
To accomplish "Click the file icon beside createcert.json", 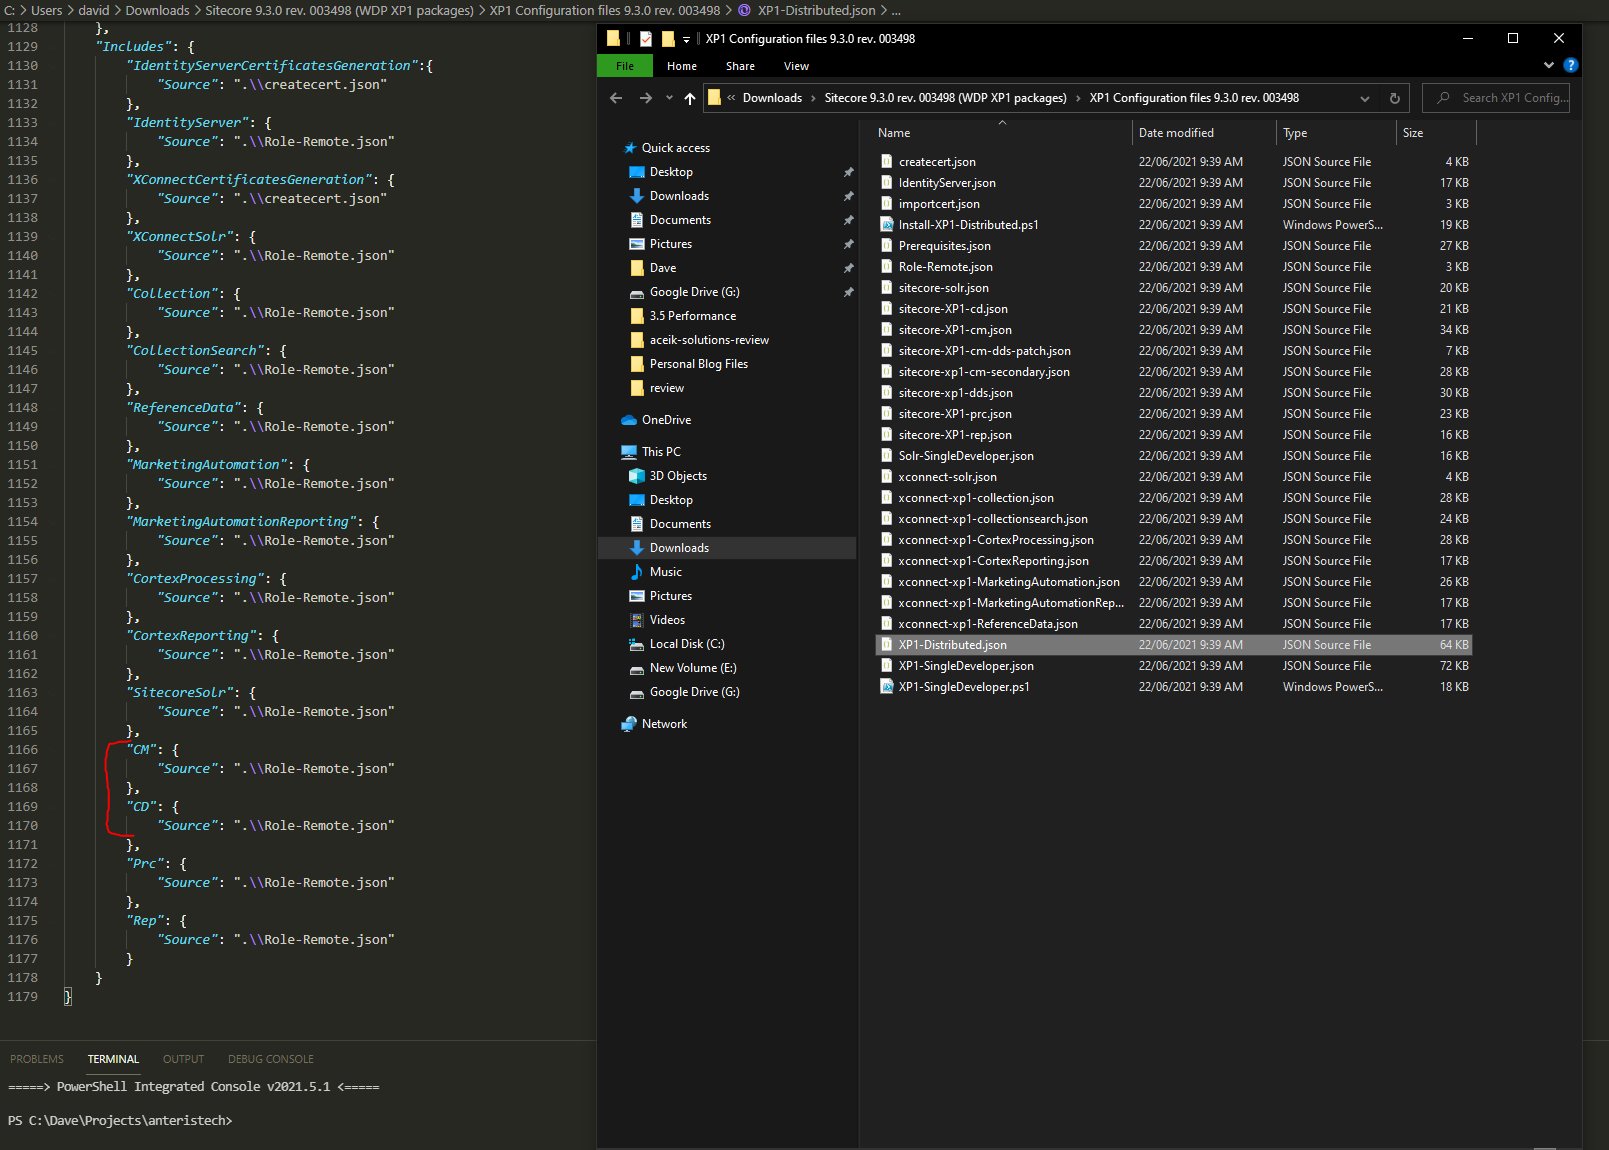I will pyautogui.click(x=887, y=162).
